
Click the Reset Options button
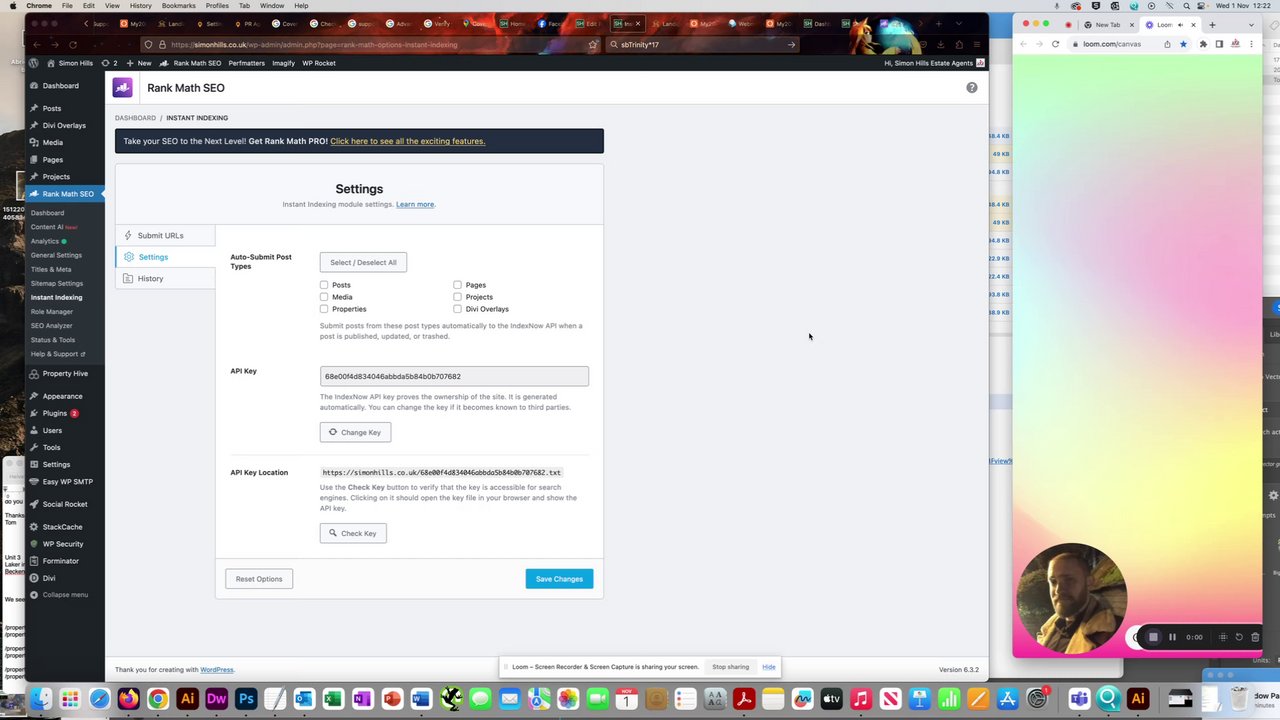(259, 579)
